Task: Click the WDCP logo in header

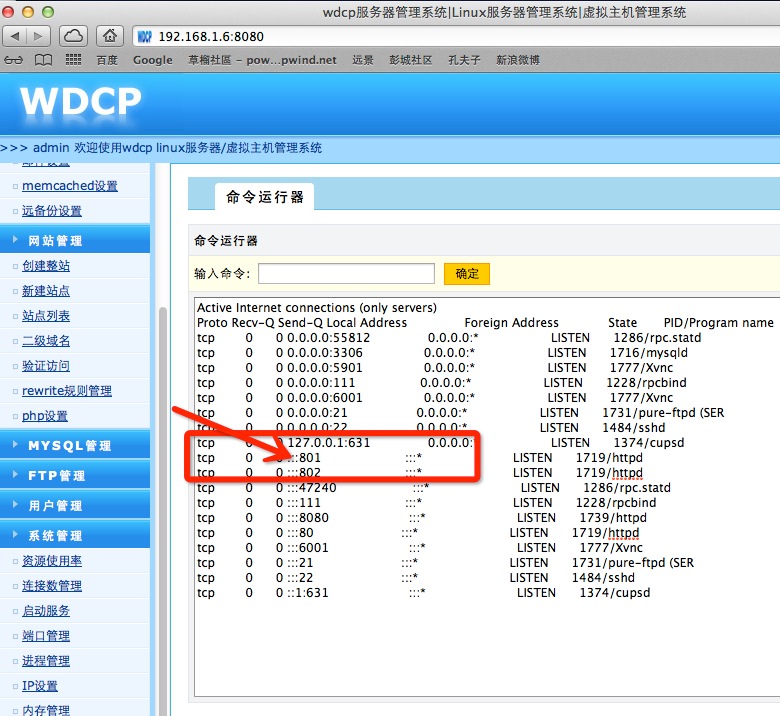Action: [x=80, y=101]
